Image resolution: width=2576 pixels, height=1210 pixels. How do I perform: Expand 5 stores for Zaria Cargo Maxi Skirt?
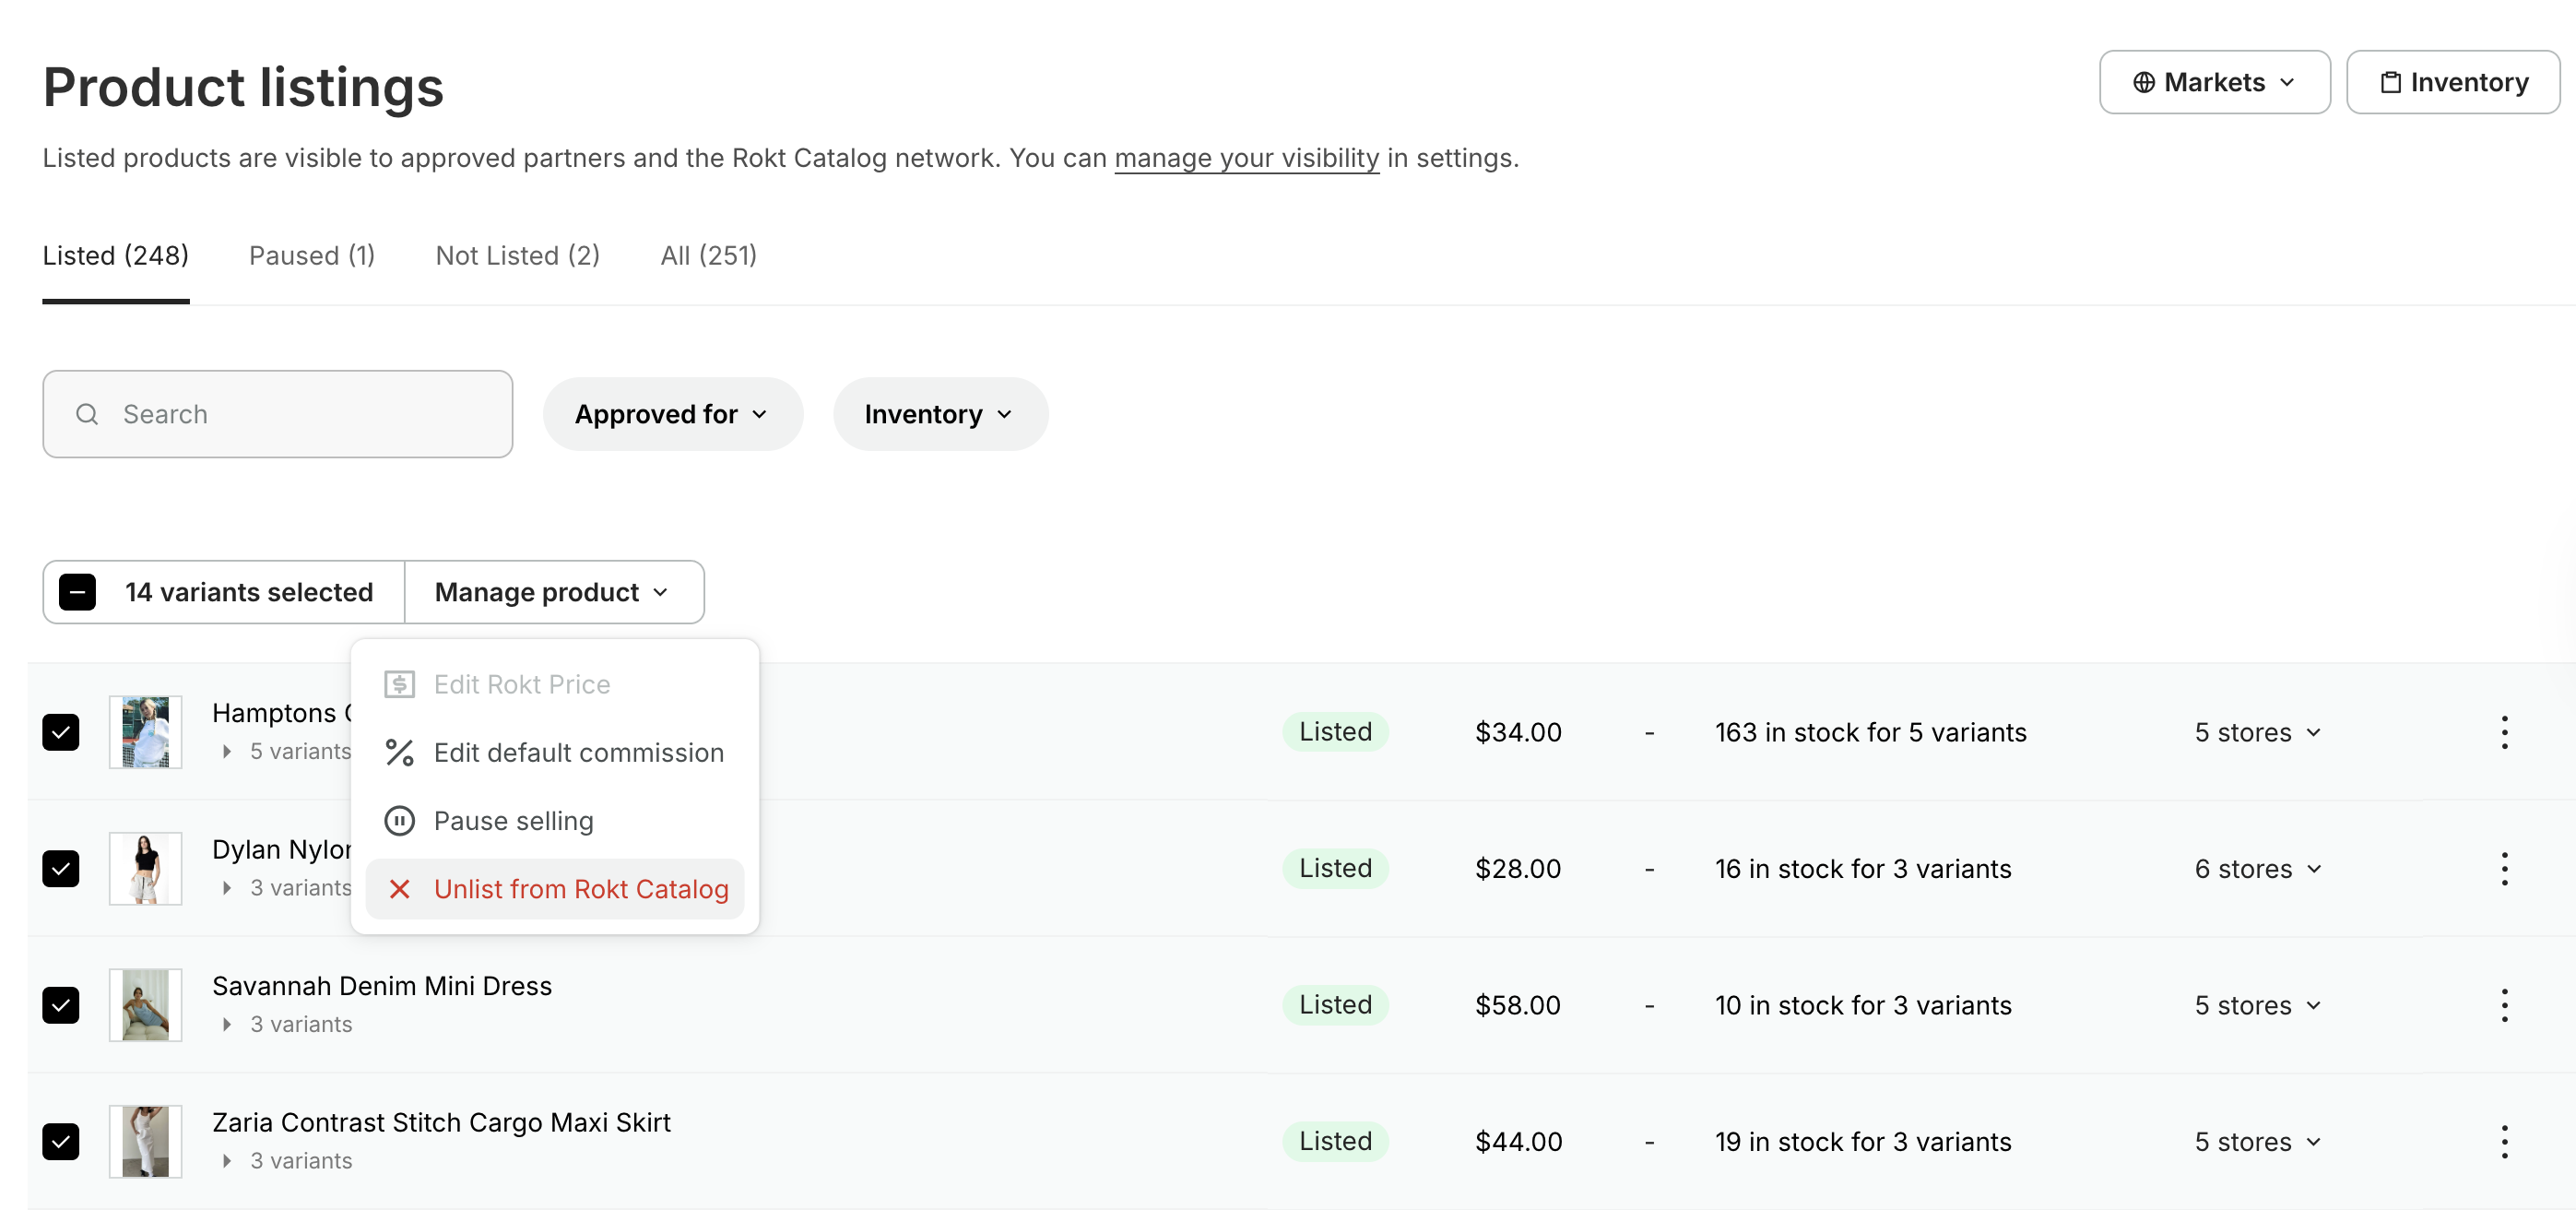tap(2257, 1141)
